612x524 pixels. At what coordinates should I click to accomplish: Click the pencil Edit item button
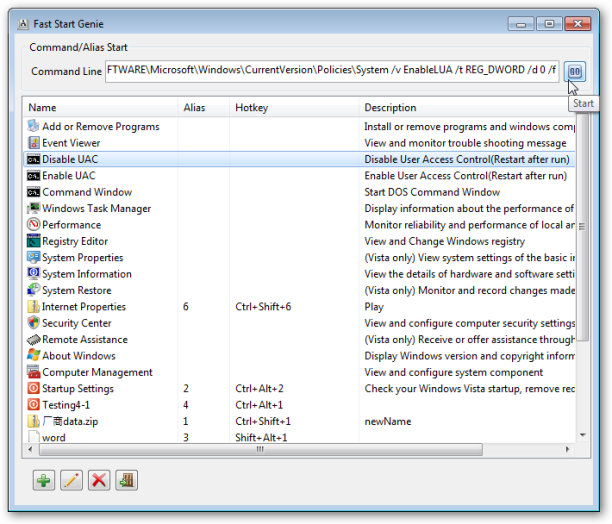pyautogui.click(x=71, y=480)
